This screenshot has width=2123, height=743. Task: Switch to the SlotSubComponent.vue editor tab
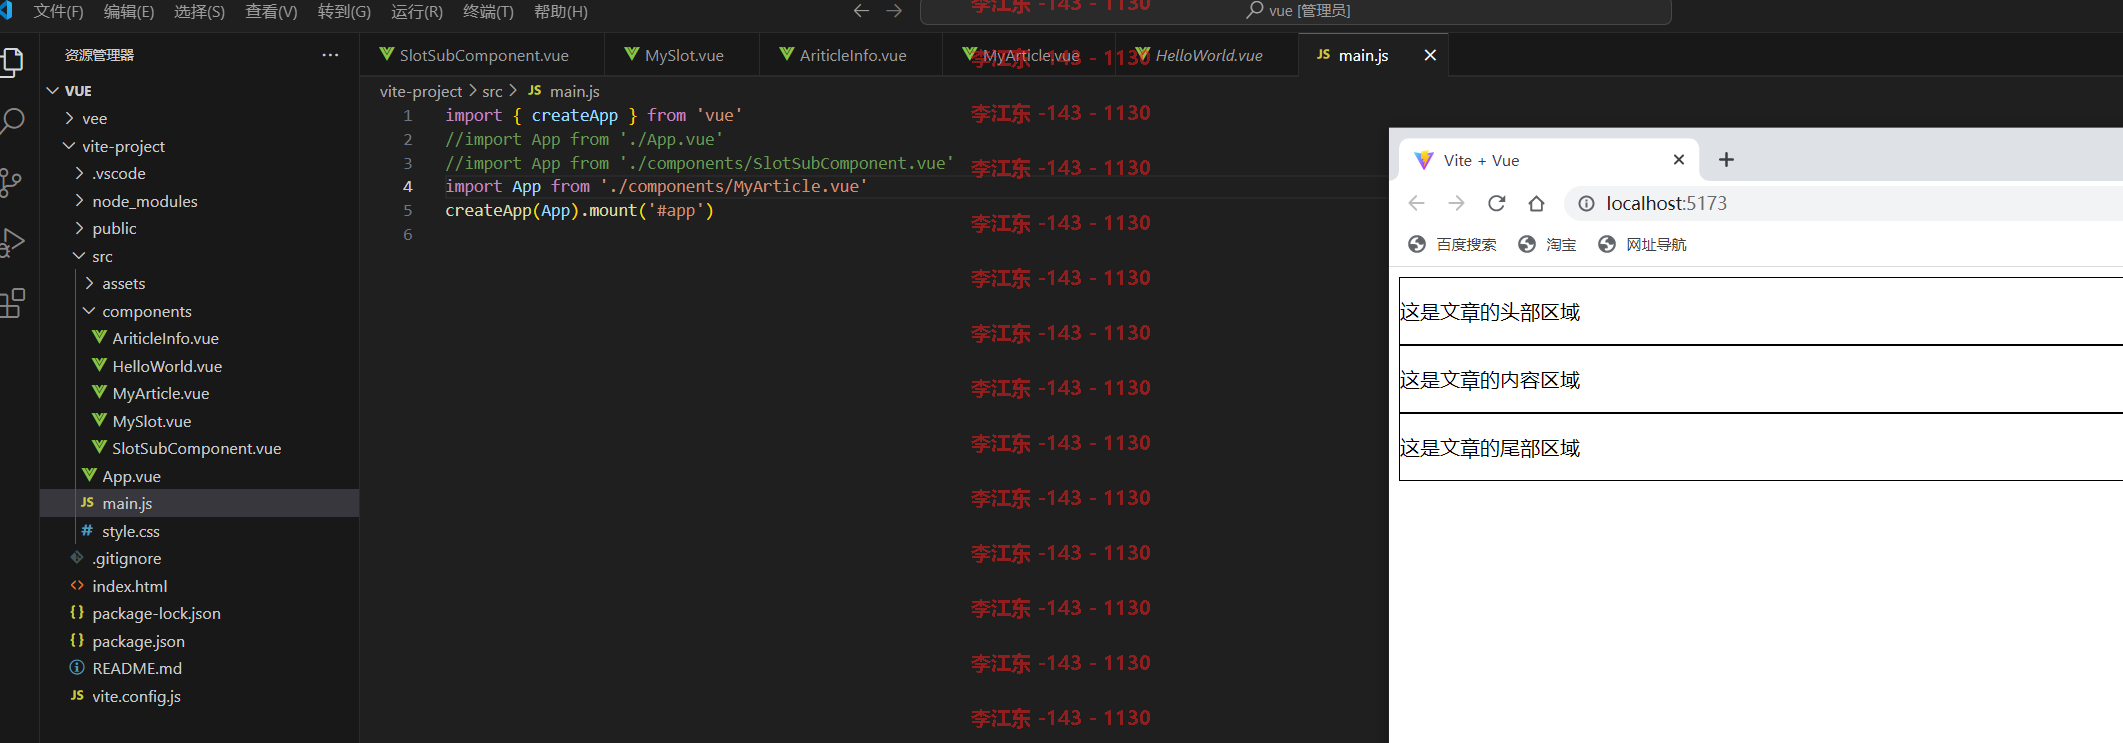tap(483, 55)
